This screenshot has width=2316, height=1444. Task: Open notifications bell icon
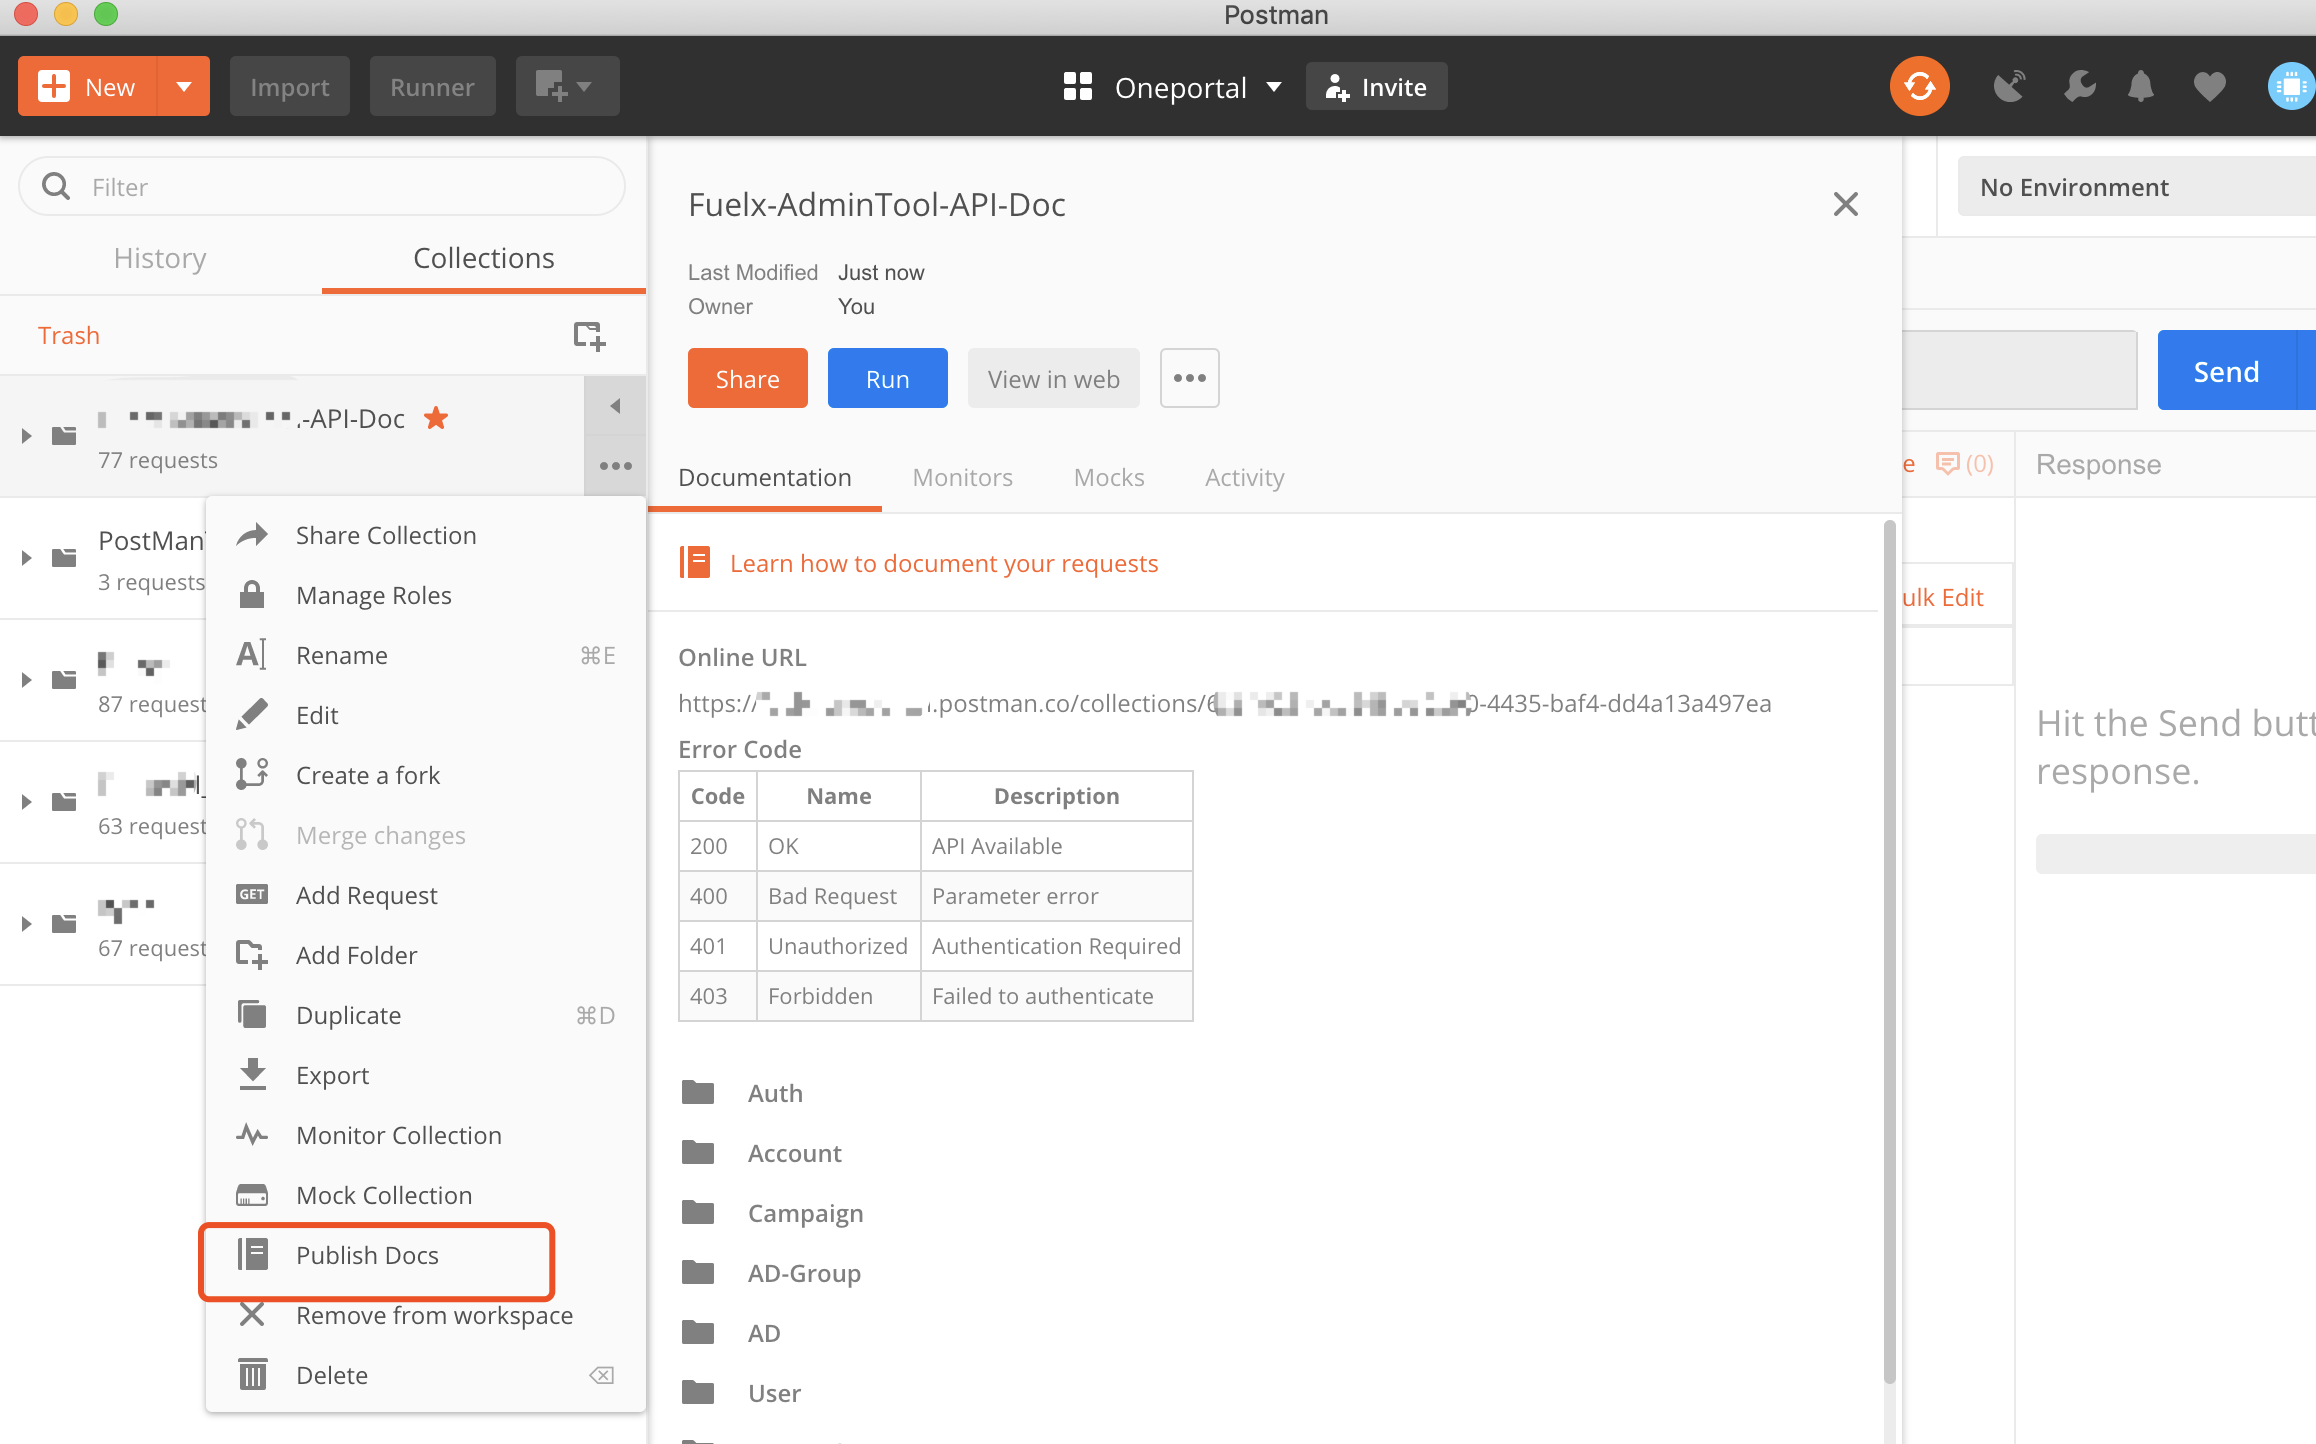[2141, 87]
